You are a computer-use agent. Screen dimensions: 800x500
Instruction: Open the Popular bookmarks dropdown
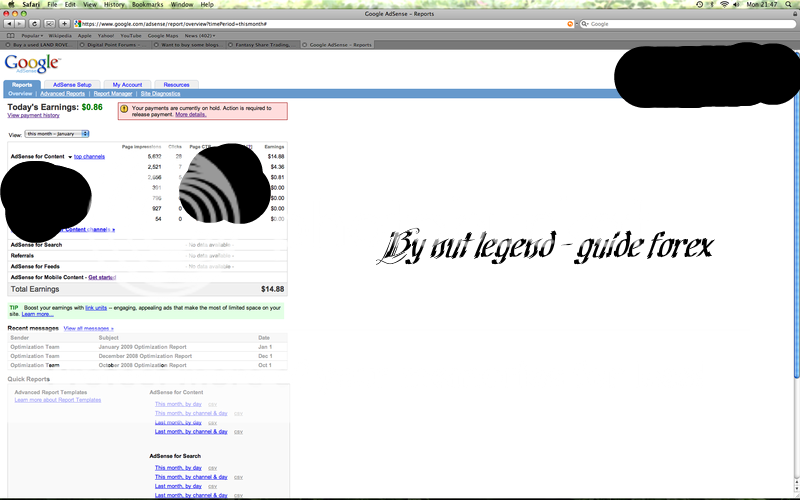pos(32,36)
